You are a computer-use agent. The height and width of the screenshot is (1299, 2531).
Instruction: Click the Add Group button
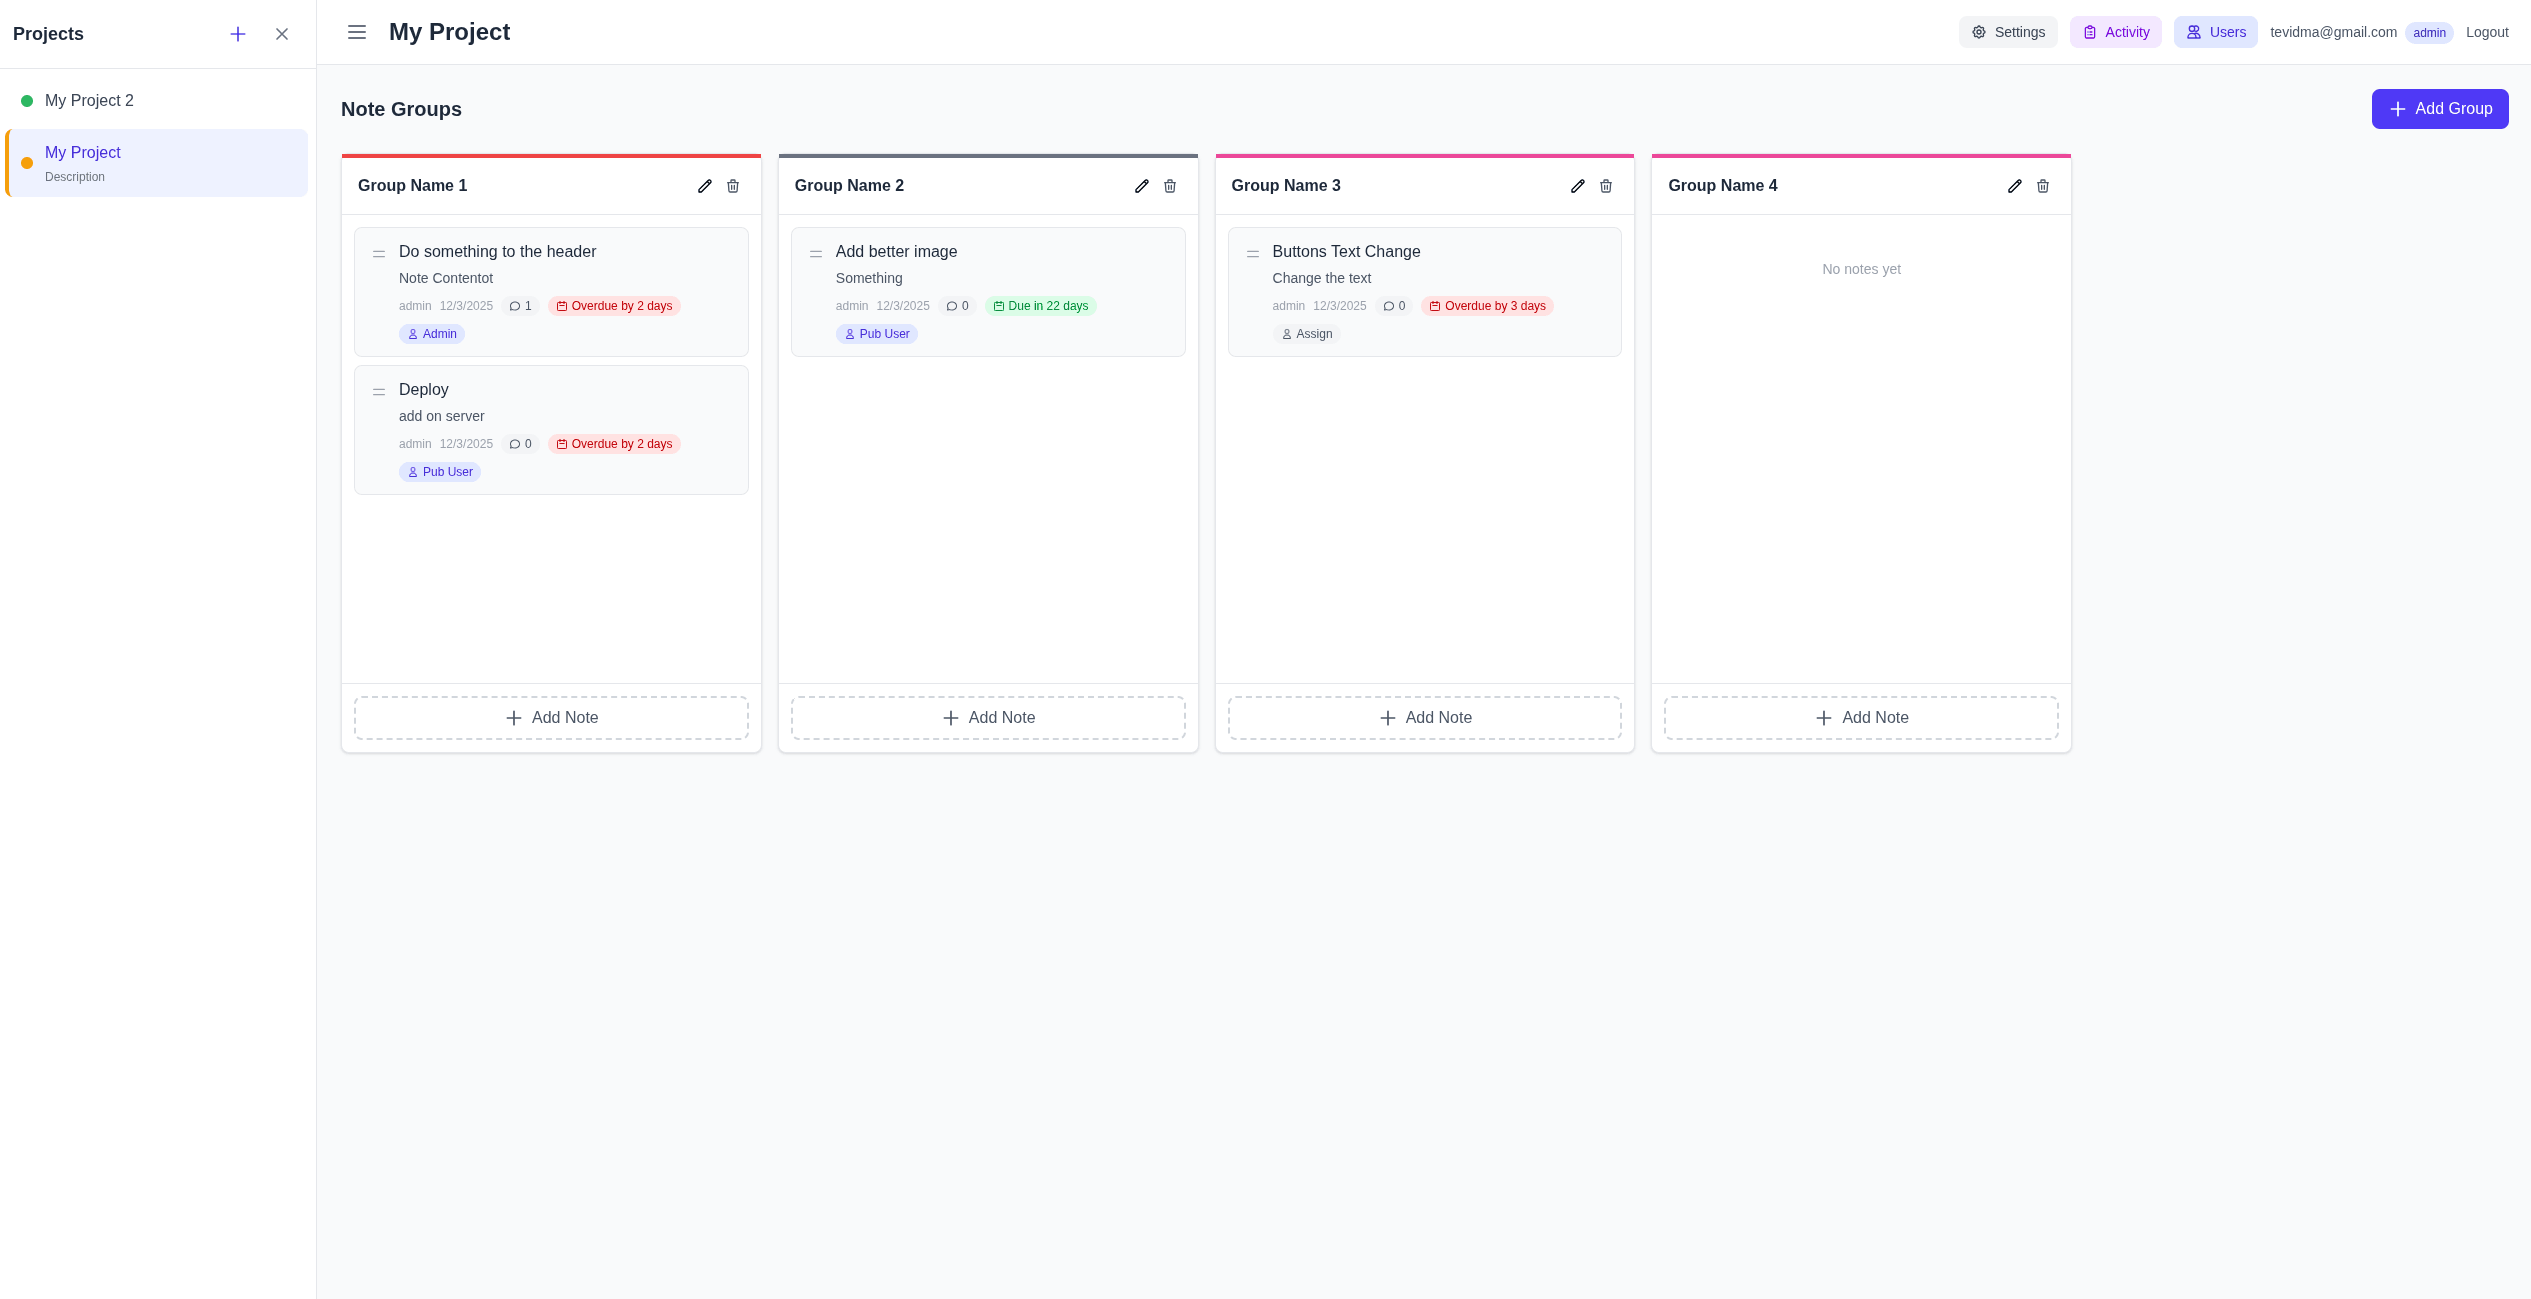(2440, 108)
